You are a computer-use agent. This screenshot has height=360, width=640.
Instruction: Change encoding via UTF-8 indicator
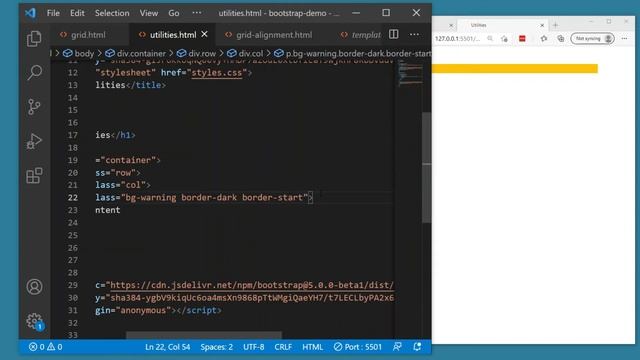click(x=253, y=347)
